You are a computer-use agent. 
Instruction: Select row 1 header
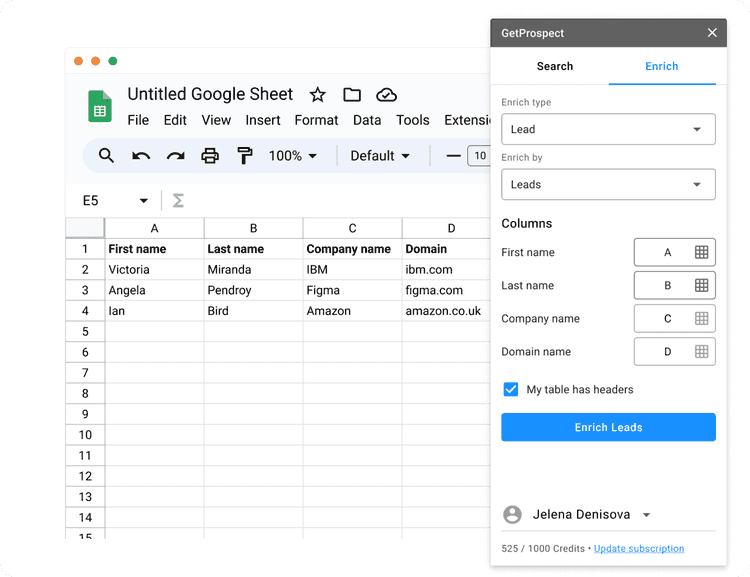(x=85, y=249)
